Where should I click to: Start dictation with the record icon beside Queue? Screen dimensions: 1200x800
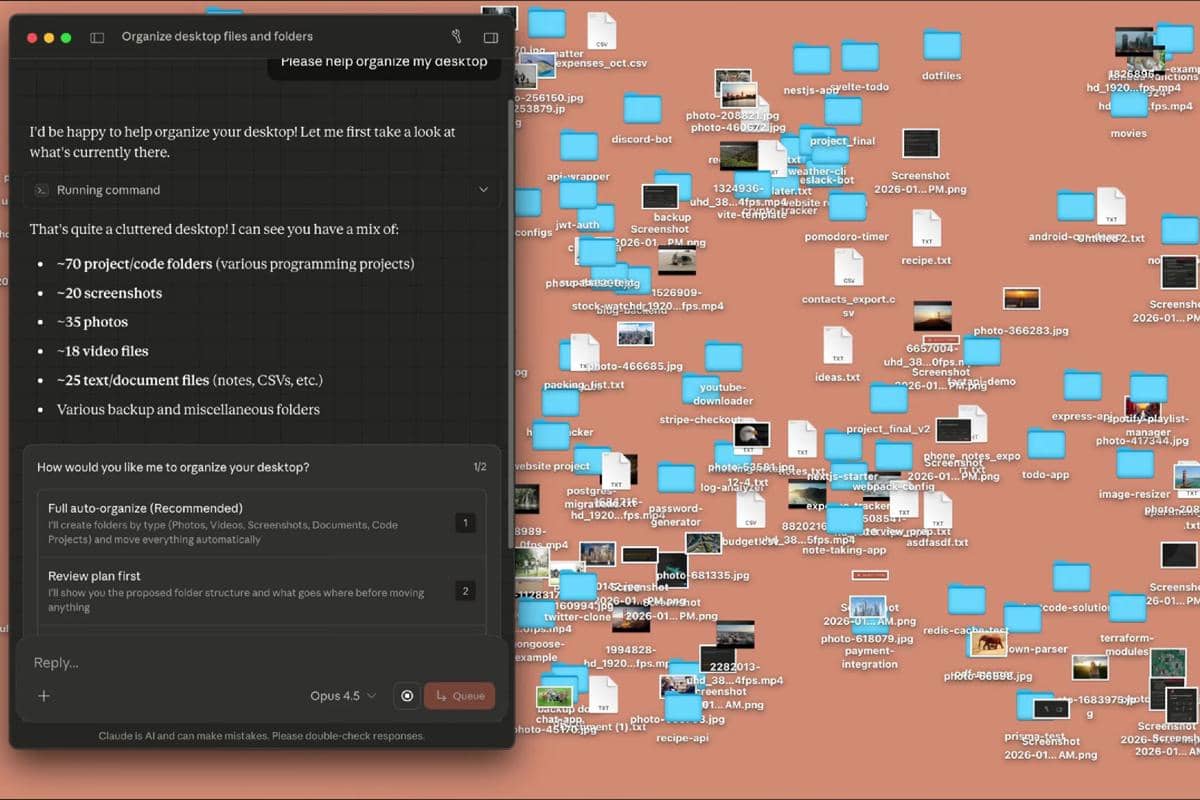coord(406,695)
